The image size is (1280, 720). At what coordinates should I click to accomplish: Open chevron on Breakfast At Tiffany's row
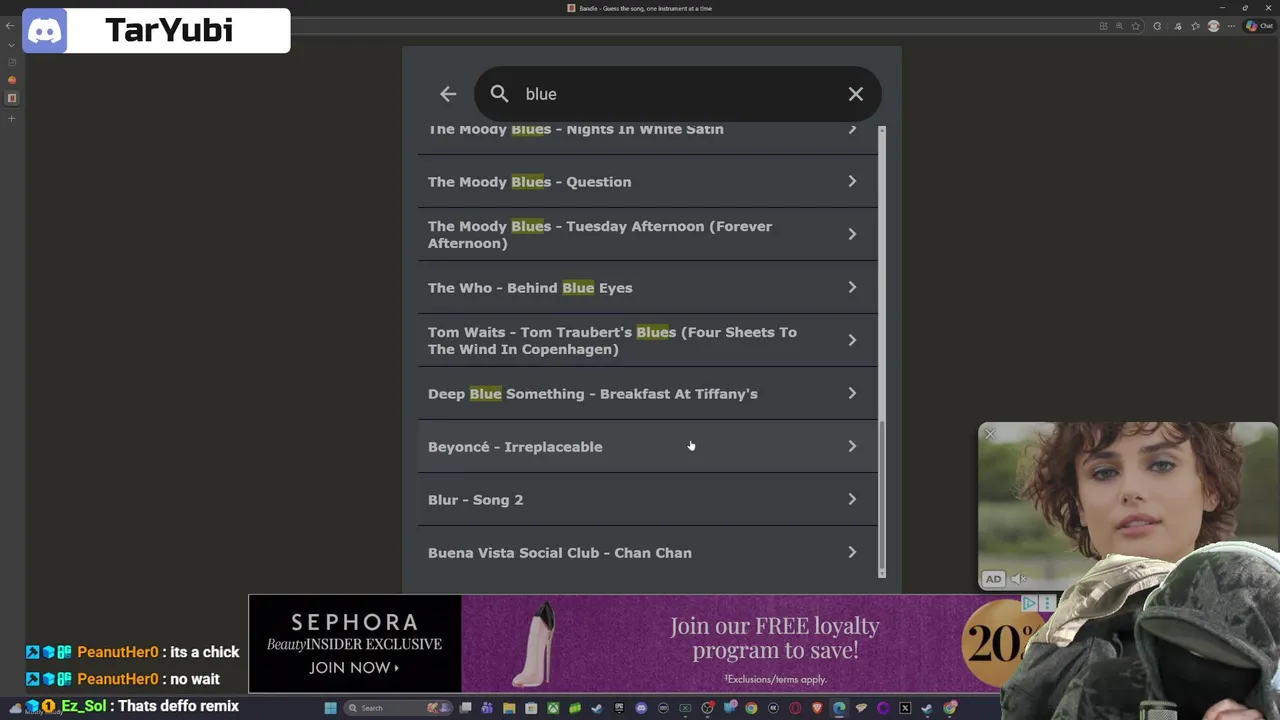coord(852,393)
